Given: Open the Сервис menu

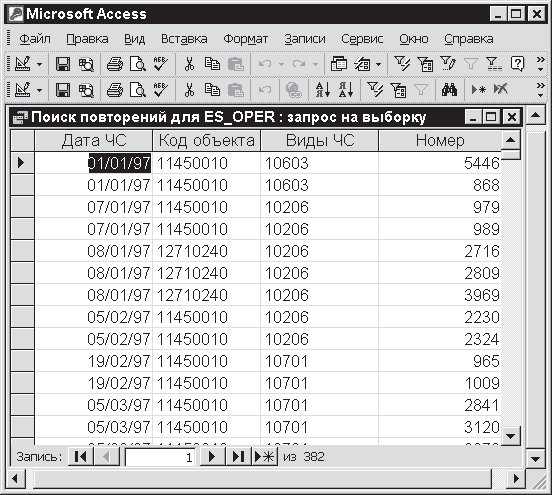Looking at the screenshot, I should click(362, 38).
